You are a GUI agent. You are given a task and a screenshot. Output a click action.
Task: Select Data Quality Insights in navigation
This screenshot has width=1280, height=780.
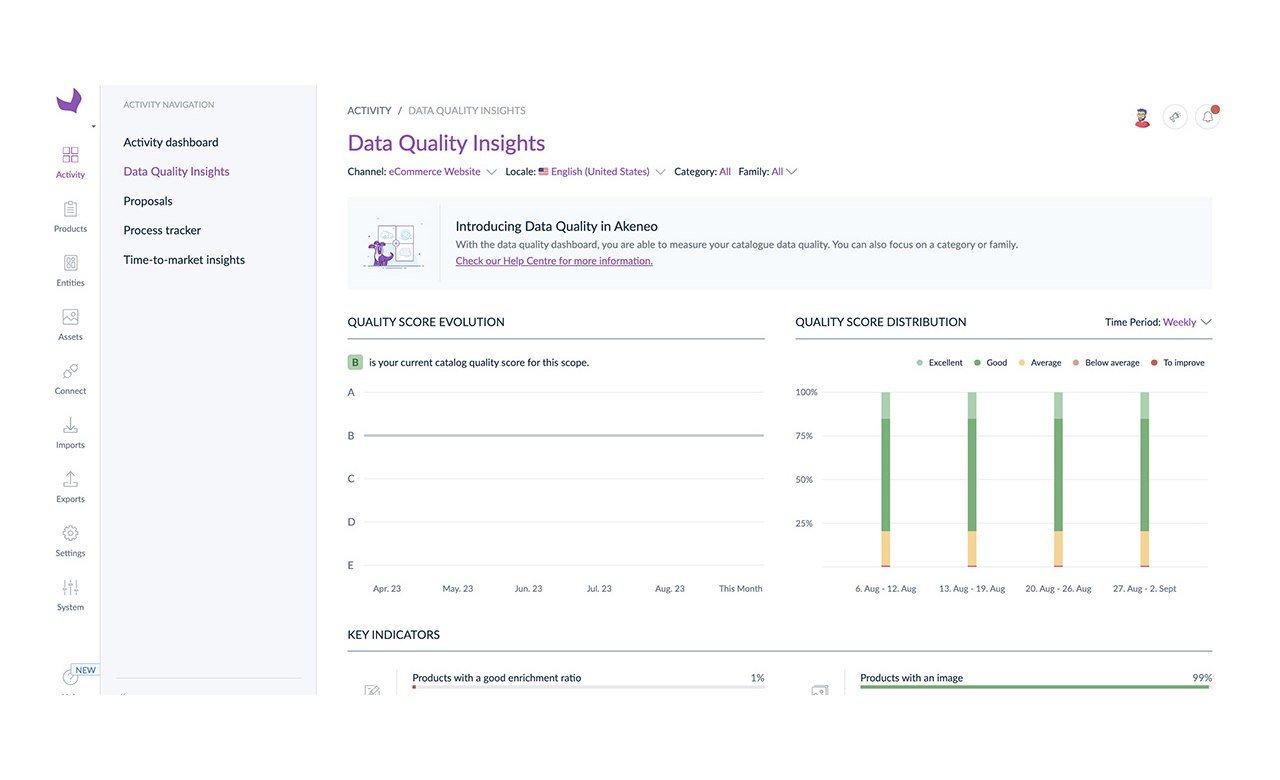coord(176,172)
